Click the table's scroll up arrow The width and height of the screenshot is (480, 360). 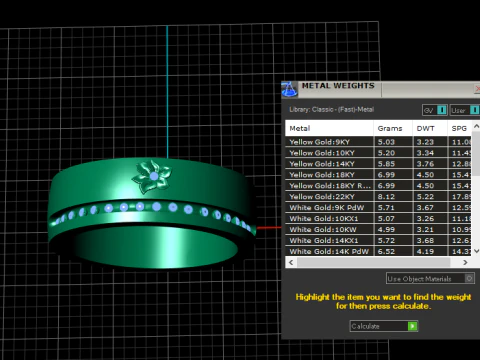(x=476, y=126)
